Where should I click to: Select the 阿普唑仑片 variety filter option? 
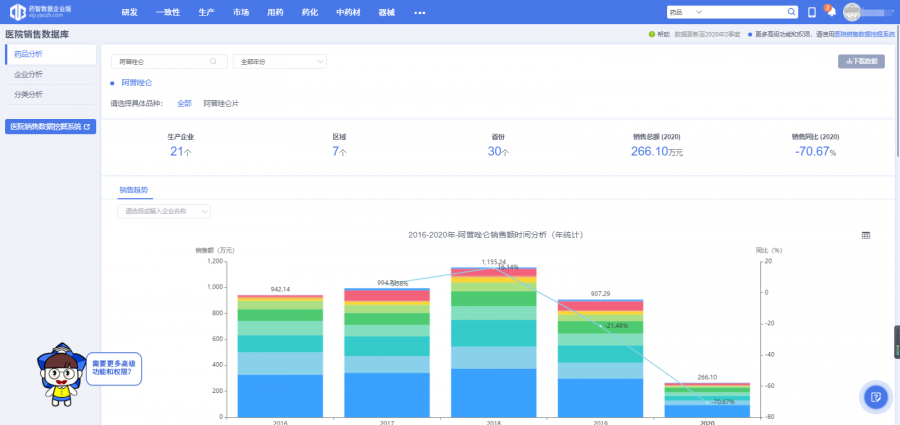pyautogui.click(x=221, y=103)
